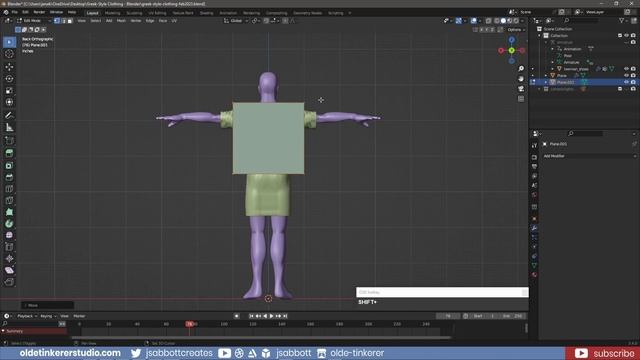Select the Extrude Region tool
640x360 pixels.
[x=9, y=153]
